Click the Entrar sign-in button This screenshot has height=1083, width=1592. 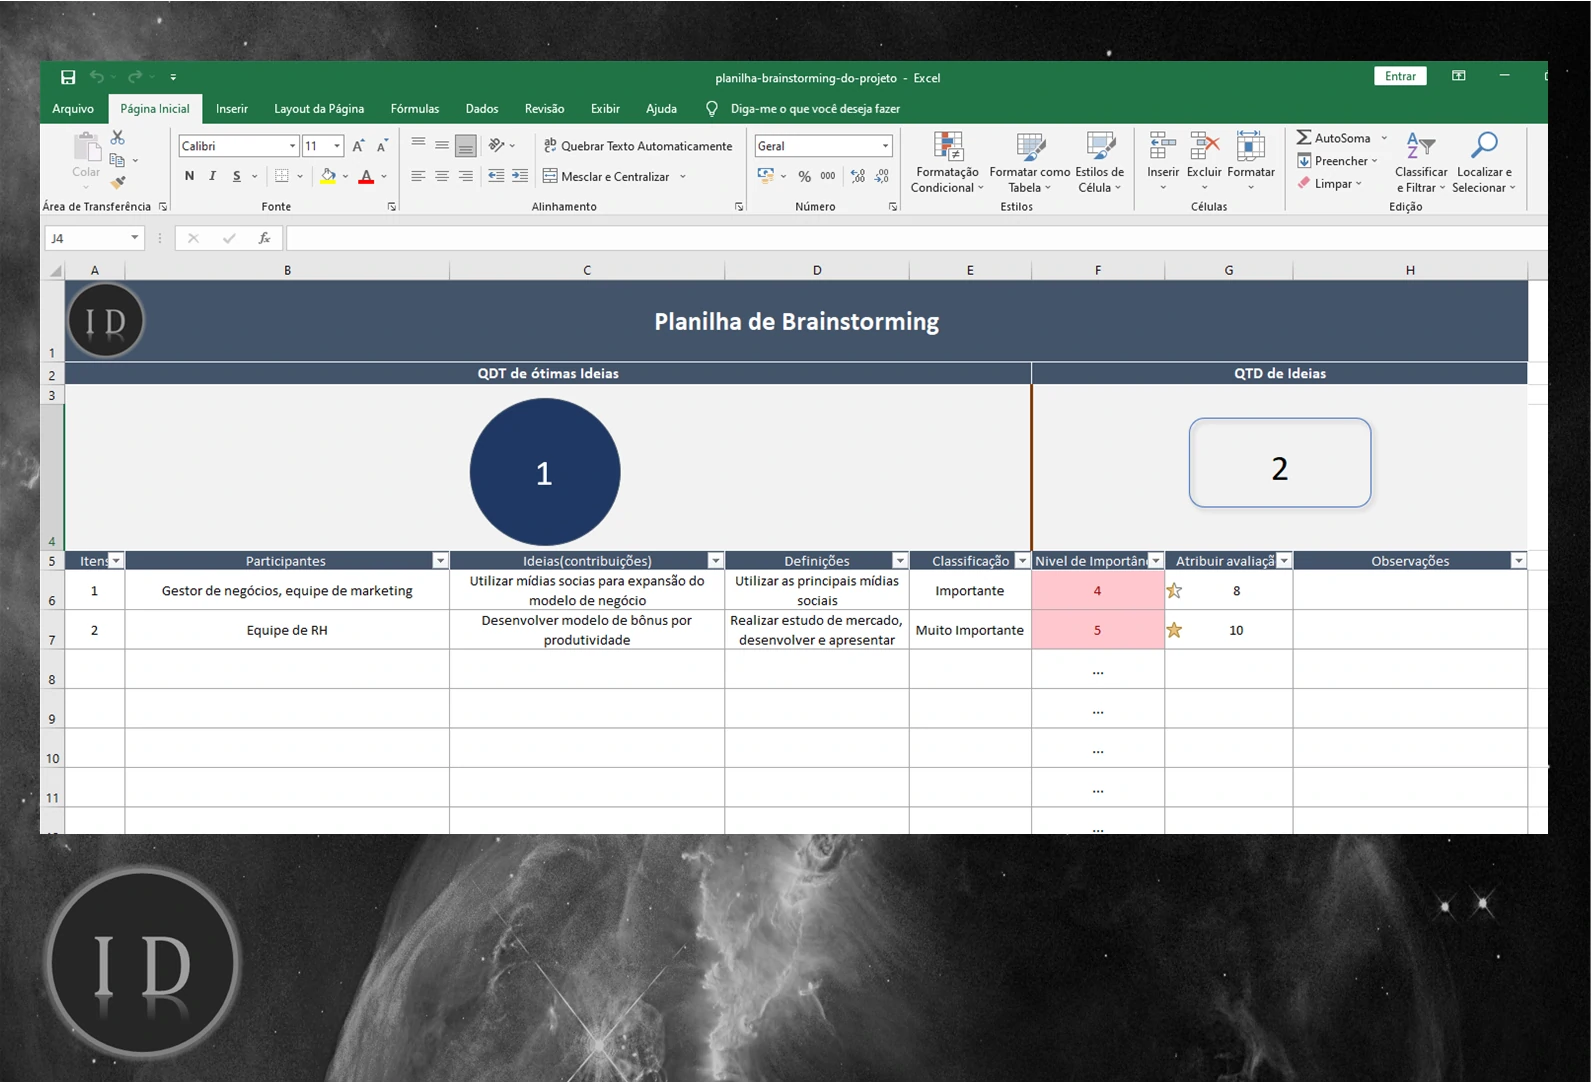(1400, 76)
